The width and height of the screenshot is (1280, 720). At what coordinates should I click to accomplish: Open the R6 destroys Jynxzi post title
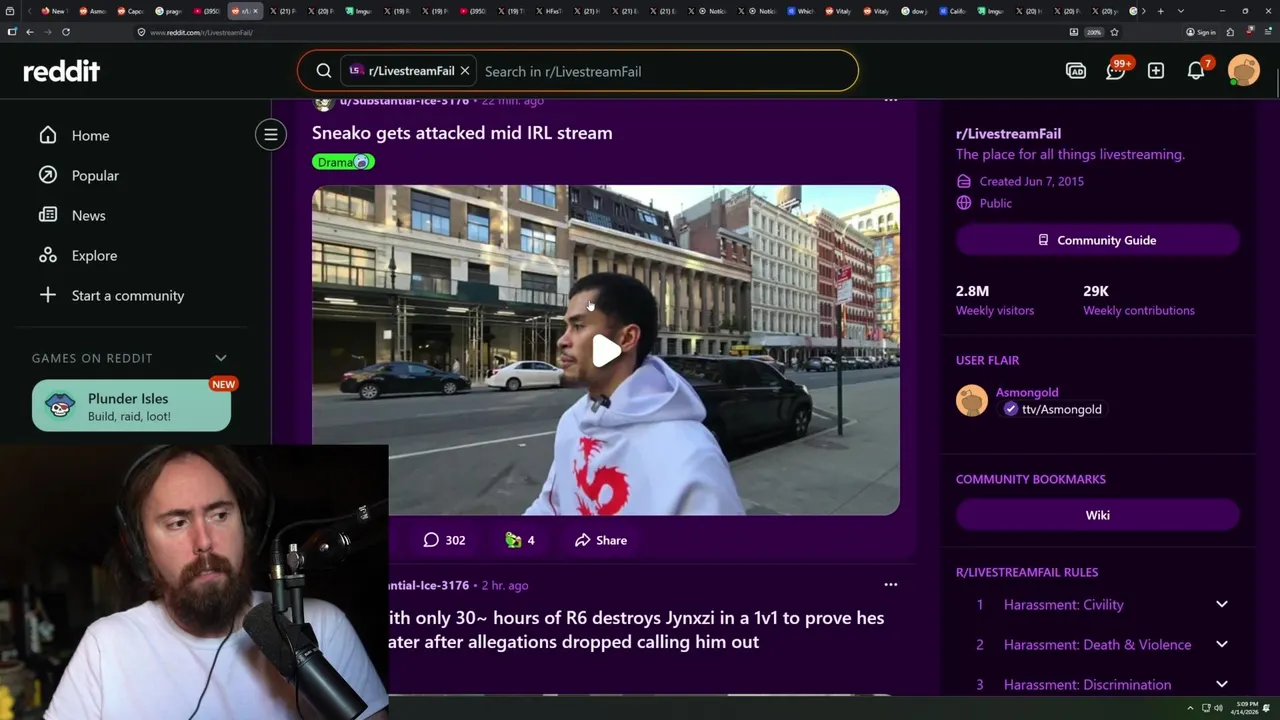[637, 630]
